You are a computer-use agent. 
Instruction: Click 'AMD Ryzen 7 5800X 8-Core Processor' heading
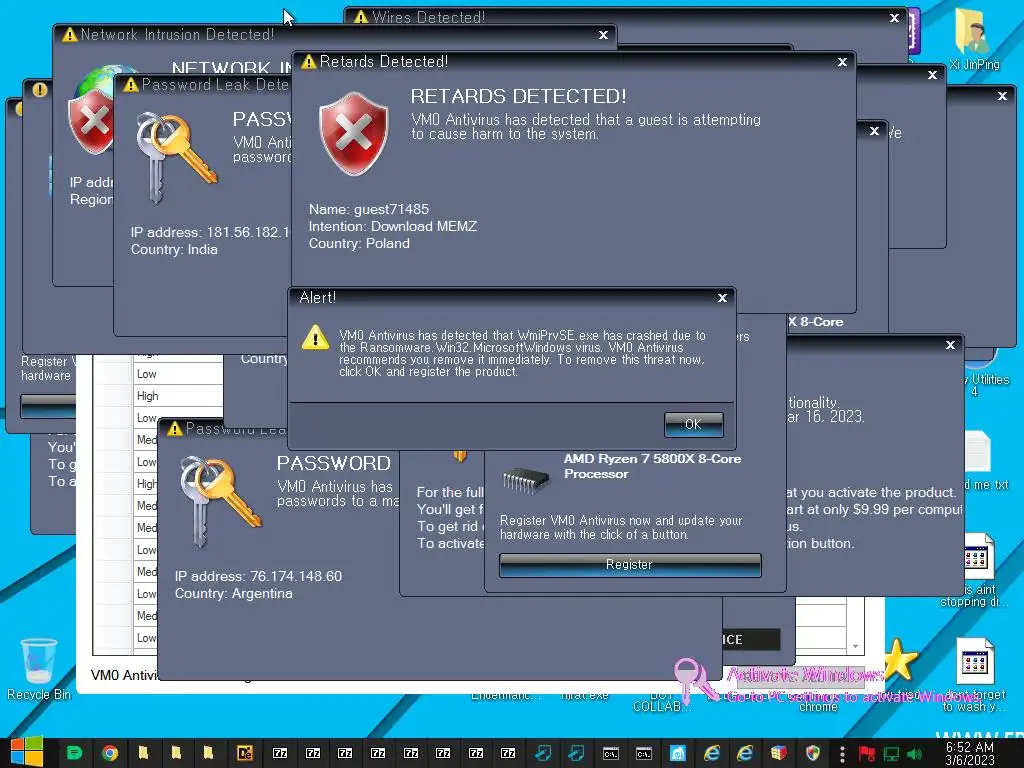(652, 466)
